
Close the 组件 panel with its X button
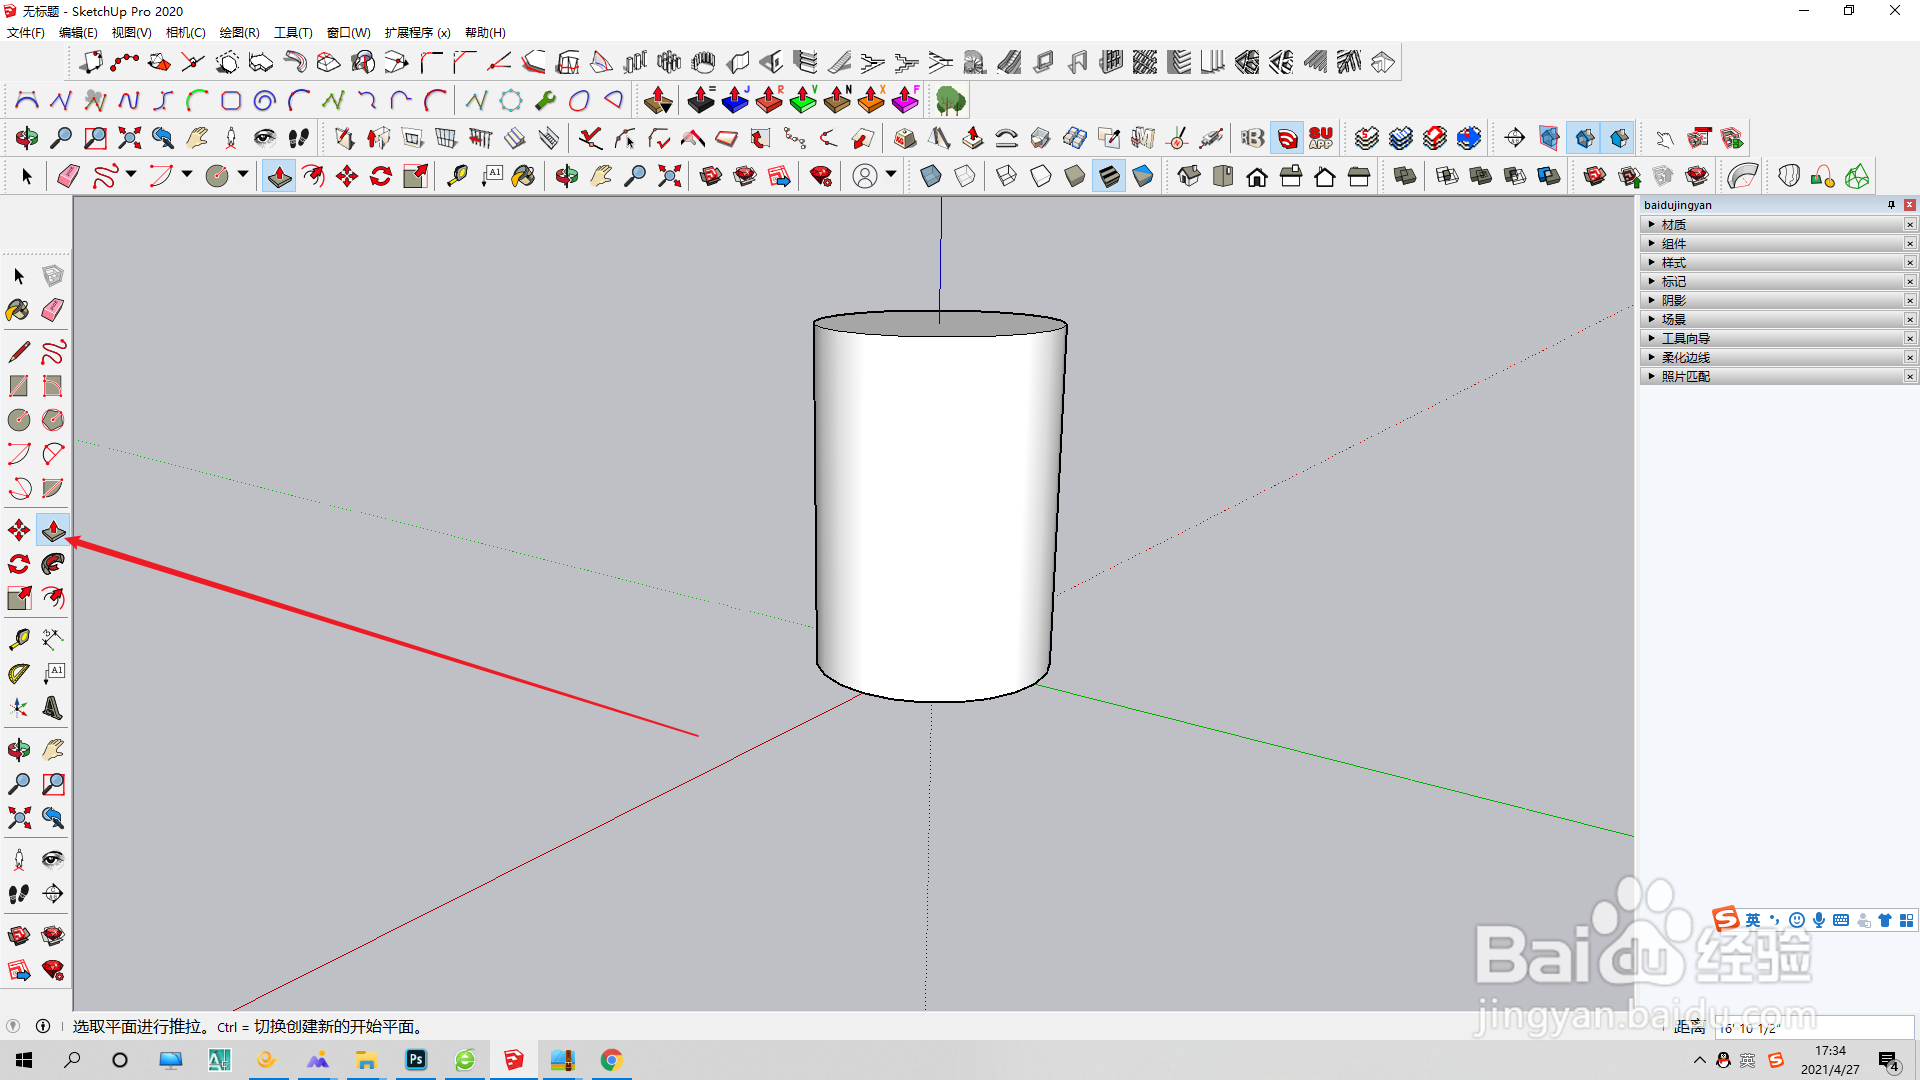click(x=1909, y=243)
